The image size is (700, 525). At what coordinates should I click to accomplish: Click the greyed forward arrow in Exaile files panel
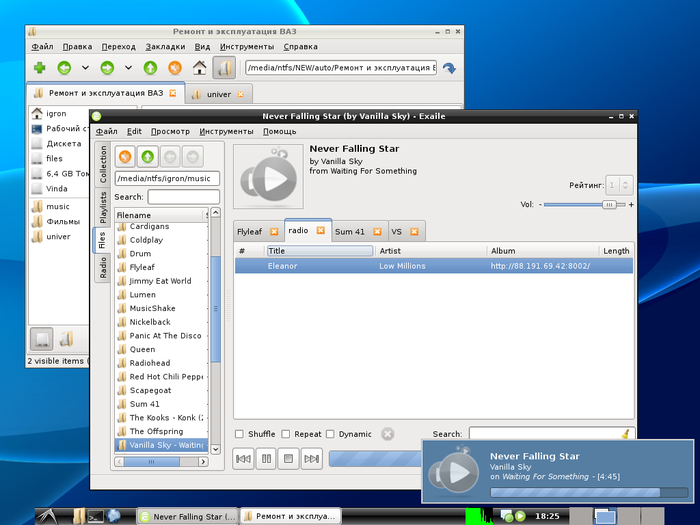tap(192, 157)
